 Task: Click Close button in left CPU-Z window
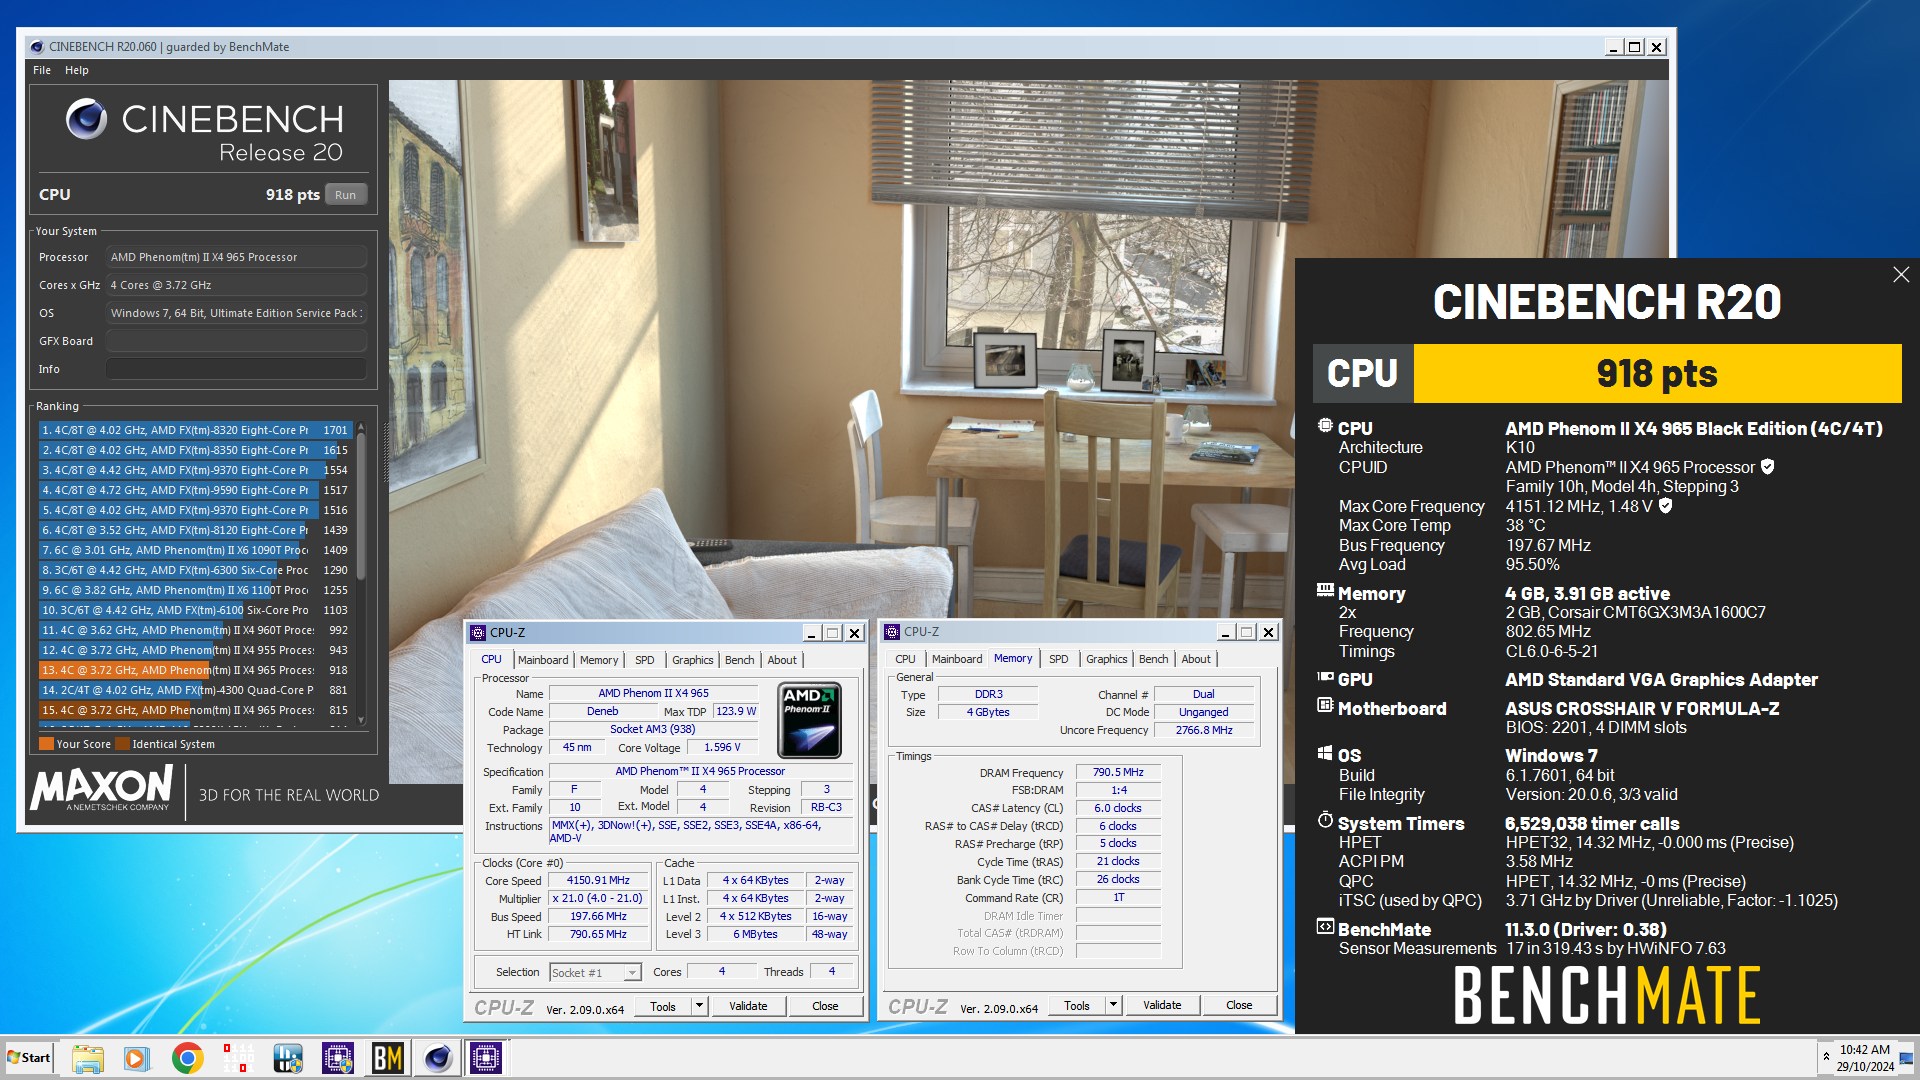pos(825,1007)
